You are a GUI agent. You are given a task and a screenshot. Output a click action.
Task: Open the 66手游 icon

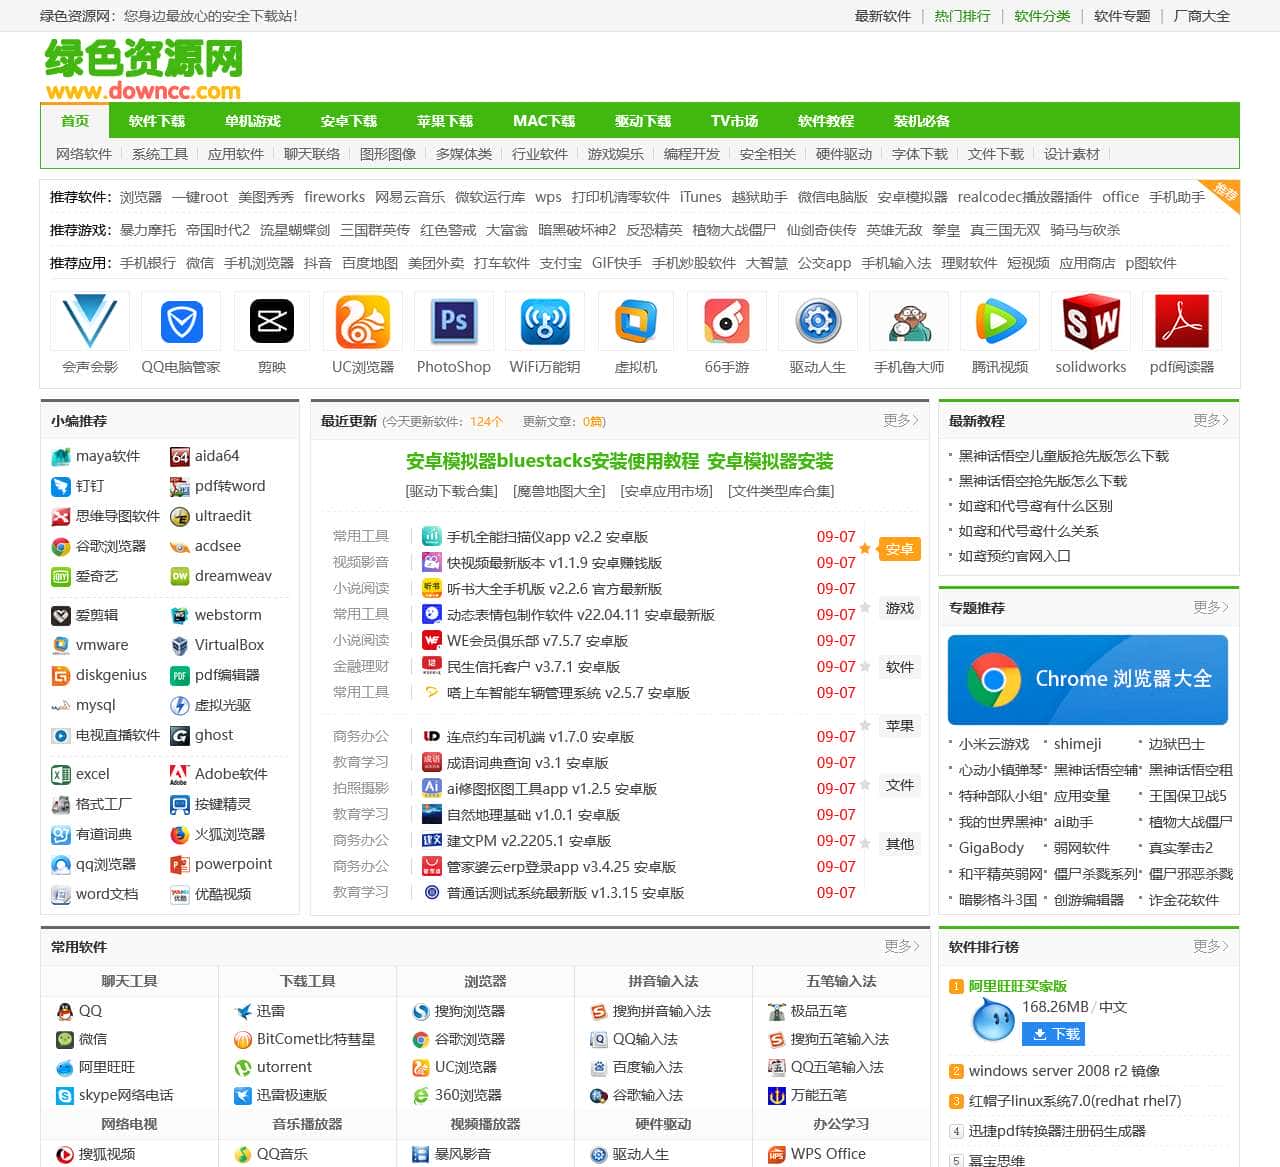pyautogui.click(x=727, y=321)
